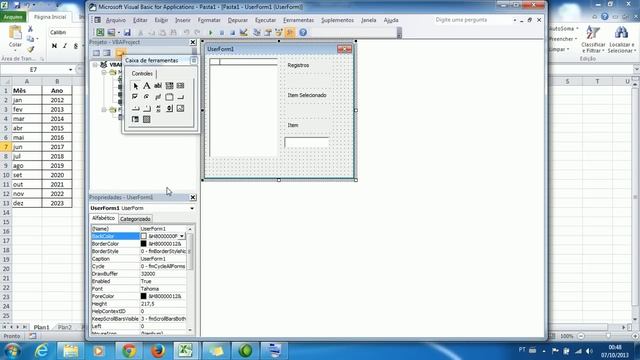Select the Frame control in the toolbox
Screen dimensions: 640x360
[x=169, y=97]
